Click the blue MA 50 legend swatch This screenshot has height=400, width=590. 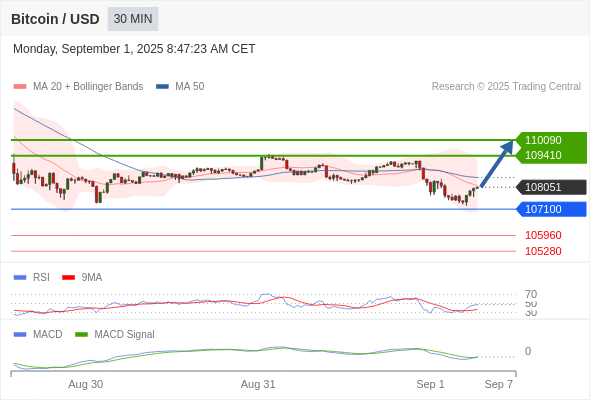coord(162,87)
